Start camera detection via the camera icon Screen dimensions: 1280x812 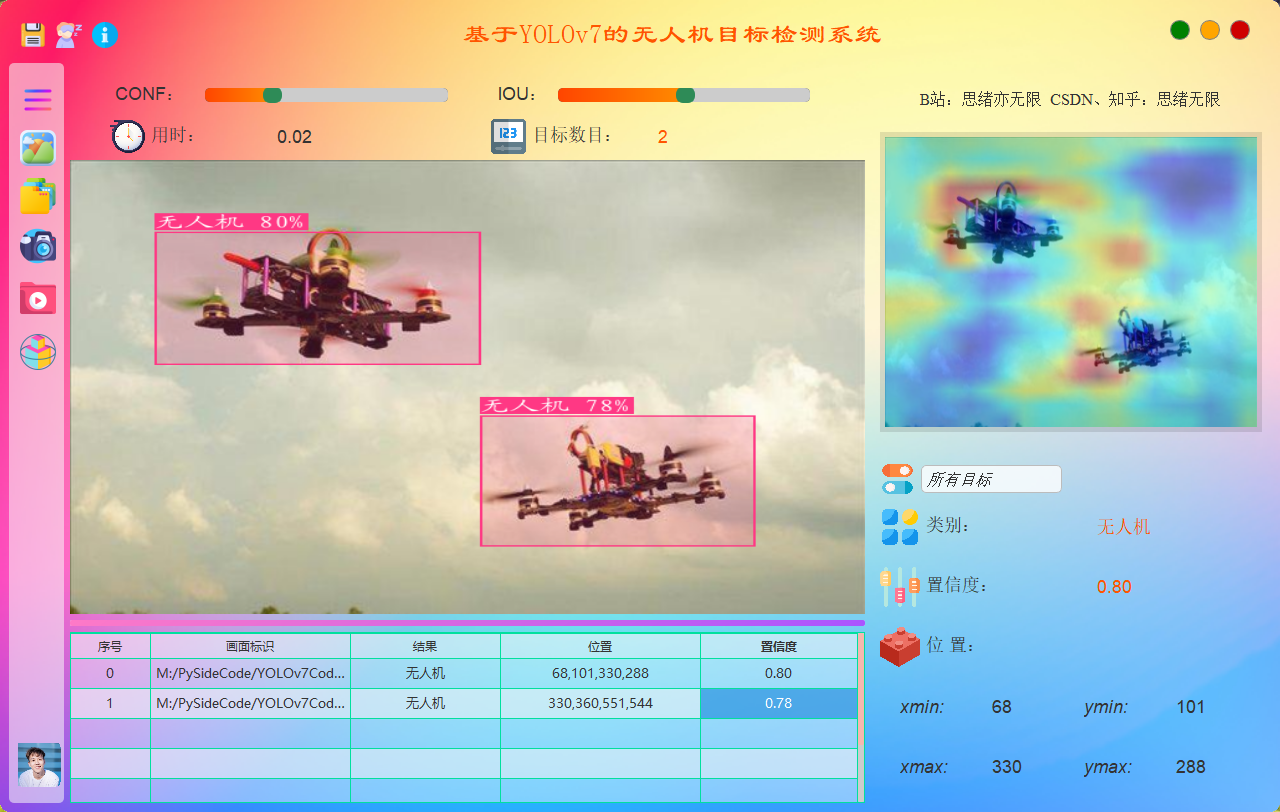(38, 246)
